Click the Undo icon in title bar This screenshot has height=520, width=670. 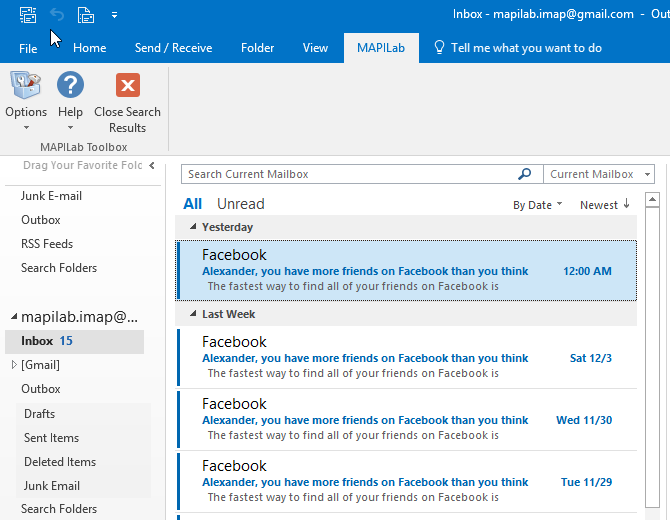coord(56,15)
